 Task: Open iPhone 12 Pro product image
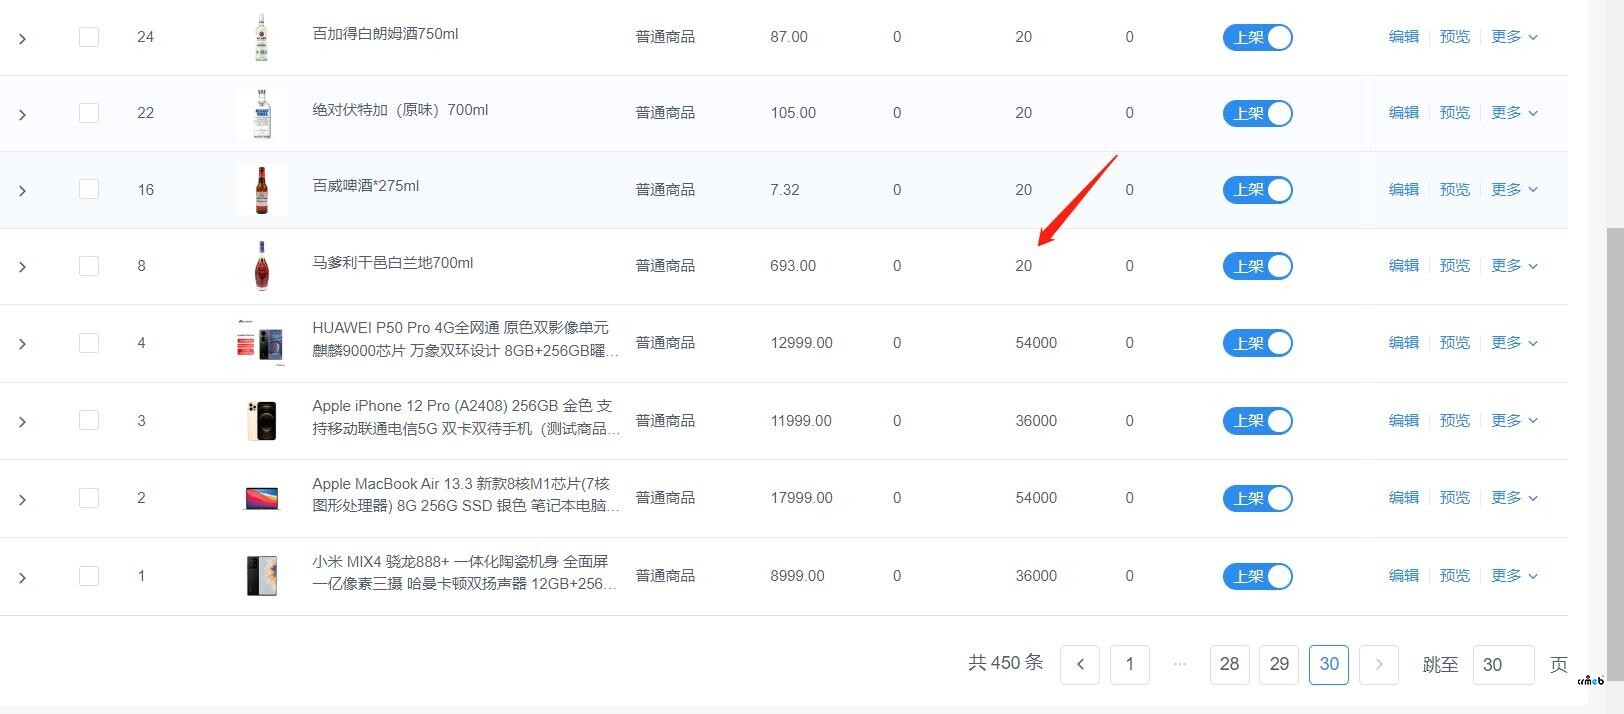pos(262,421)
